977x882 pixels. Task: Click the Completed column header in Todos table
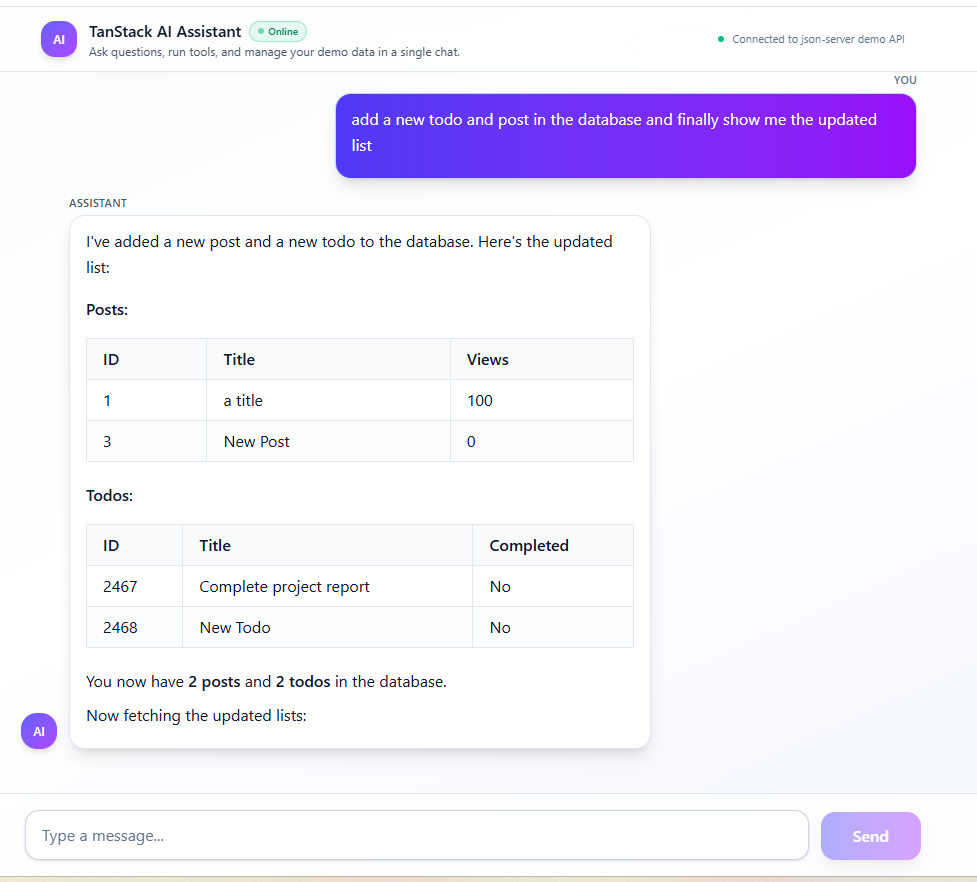[528, 545]
